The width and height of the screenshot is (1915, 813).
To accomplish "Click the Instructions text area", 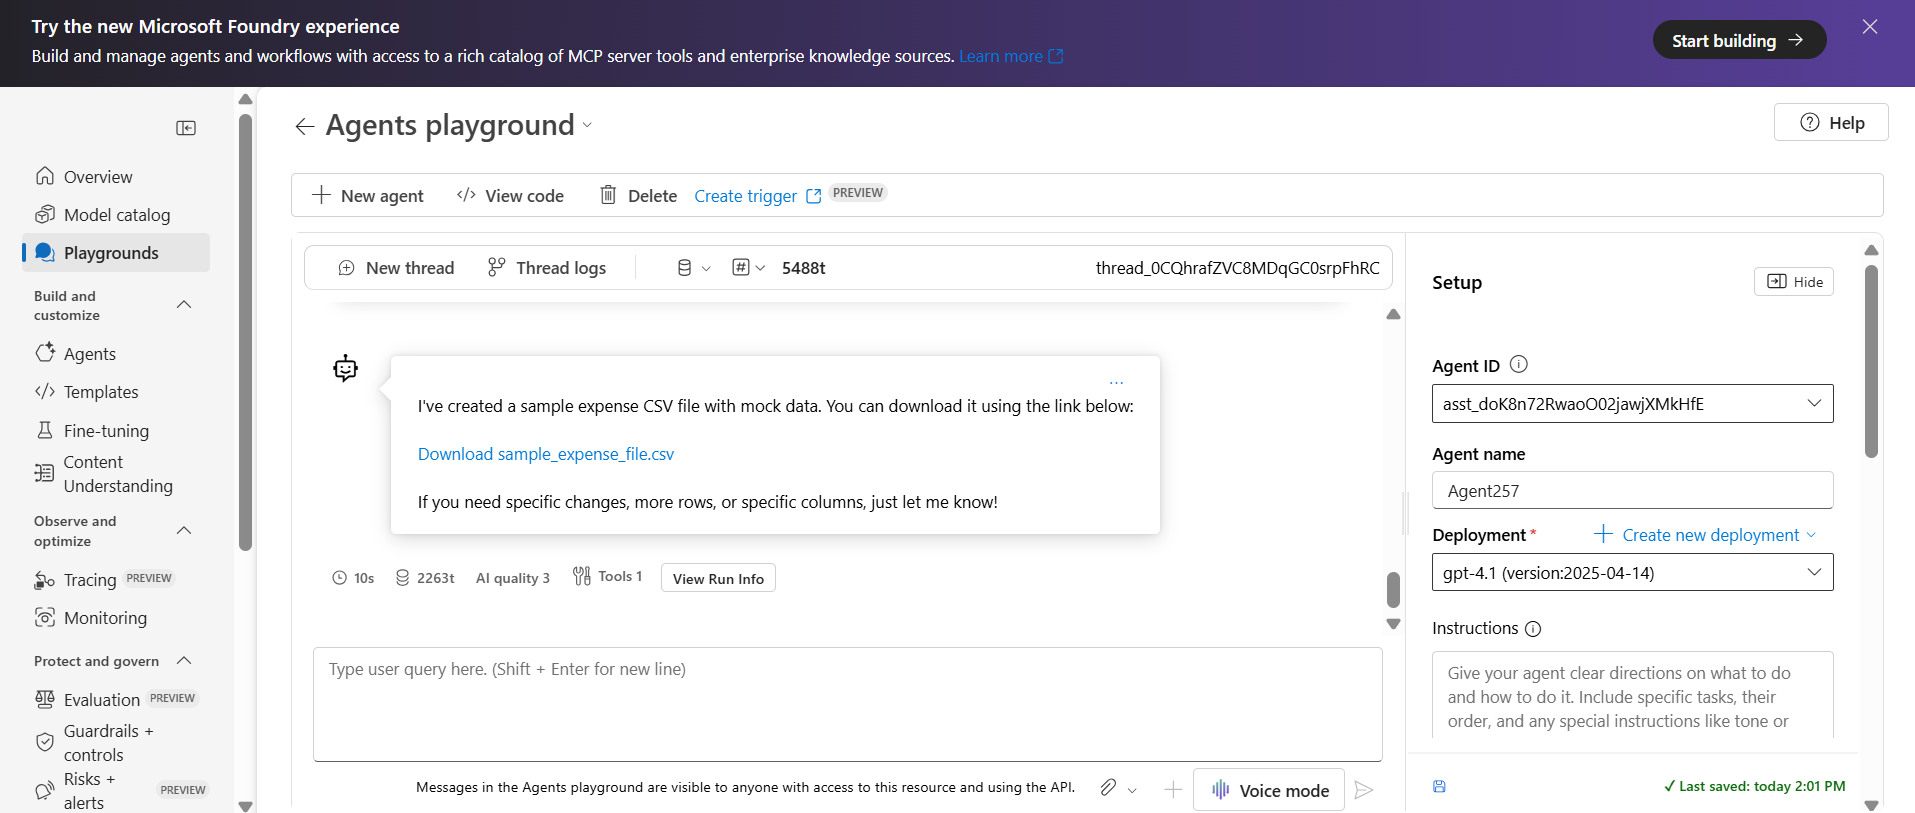I will pyautogui.click(x=1632, y=695).
